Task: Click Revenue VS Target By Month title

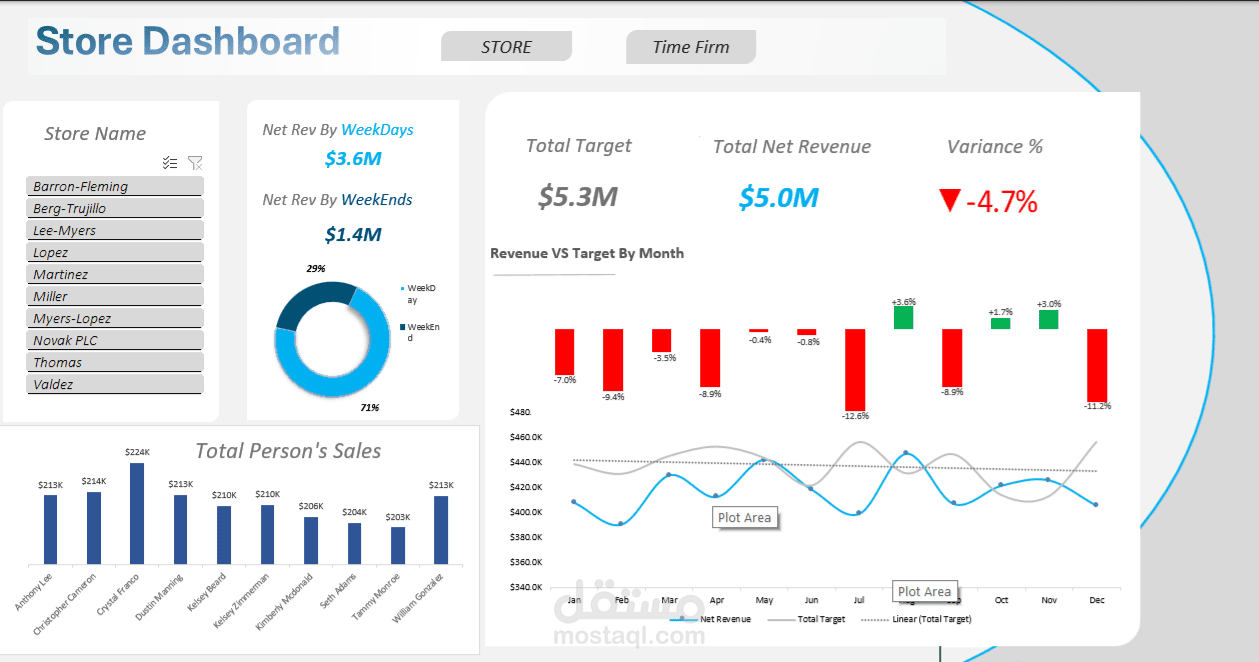Action: point(587,253)
